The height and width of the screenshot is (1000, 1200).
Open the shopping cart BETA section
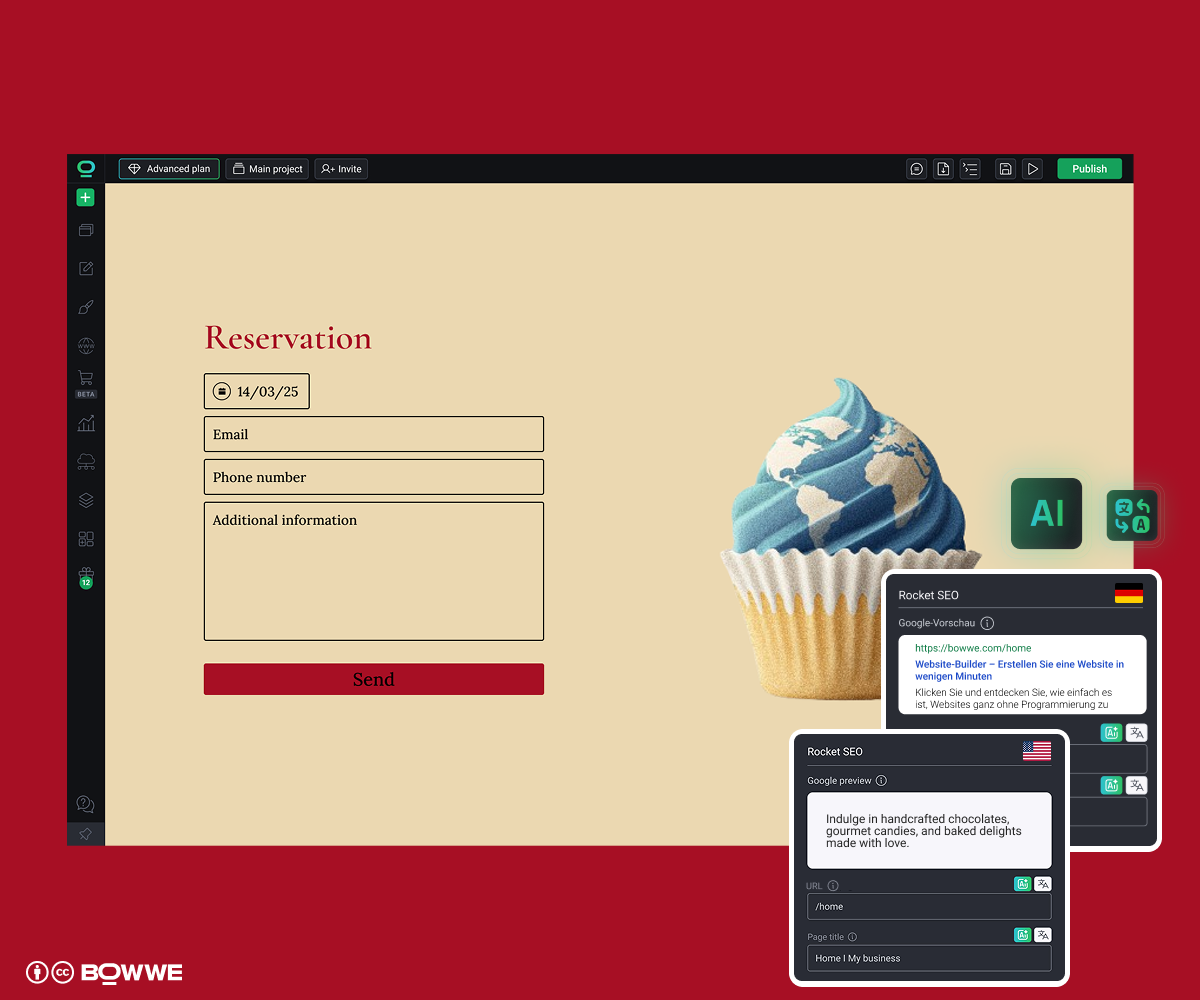click(86, 384)
